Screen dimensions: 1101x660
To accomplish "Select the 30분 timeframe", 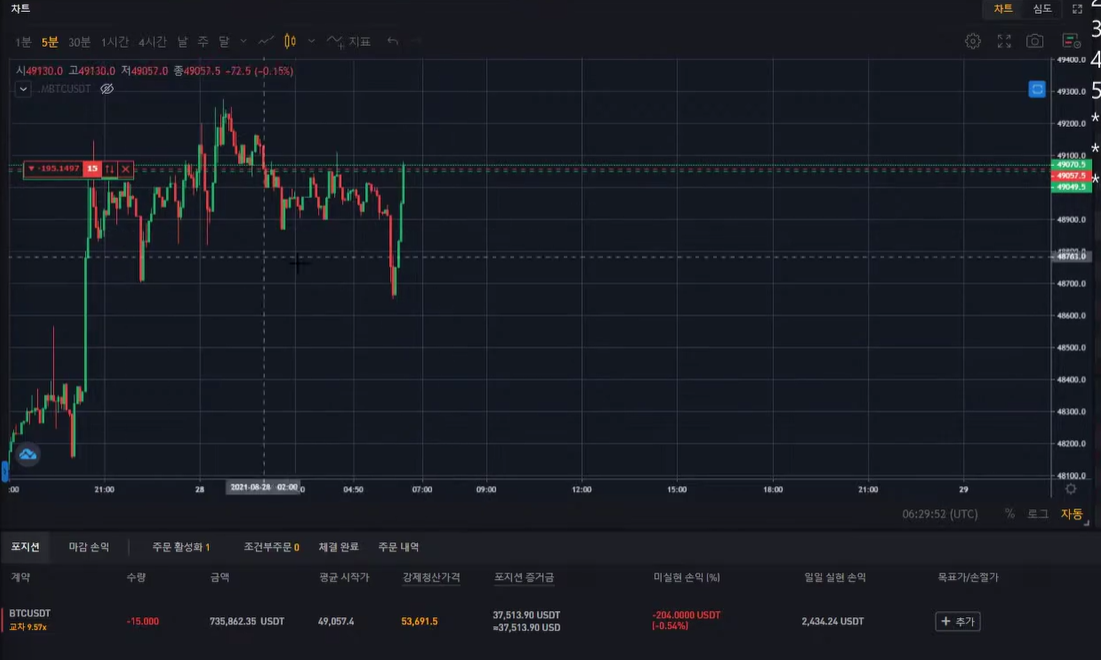I will (79, 42).
